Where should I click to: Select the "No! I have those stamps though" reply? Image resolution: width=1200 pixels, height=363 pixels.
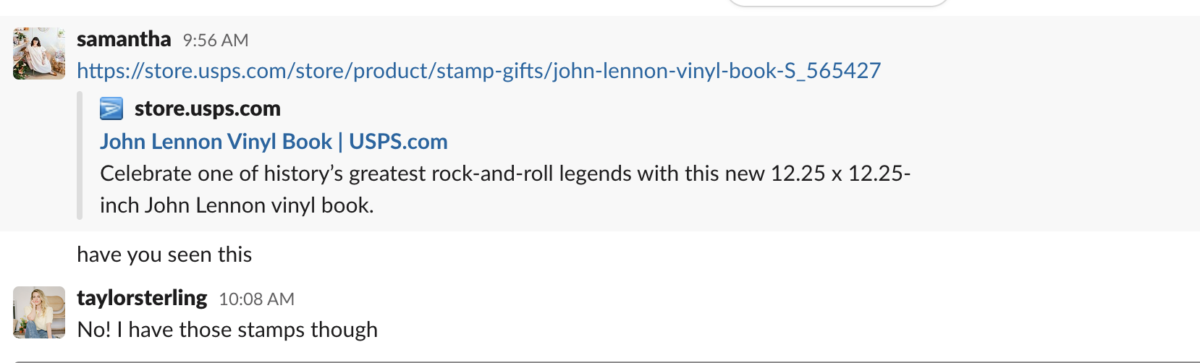click(227, 328)
